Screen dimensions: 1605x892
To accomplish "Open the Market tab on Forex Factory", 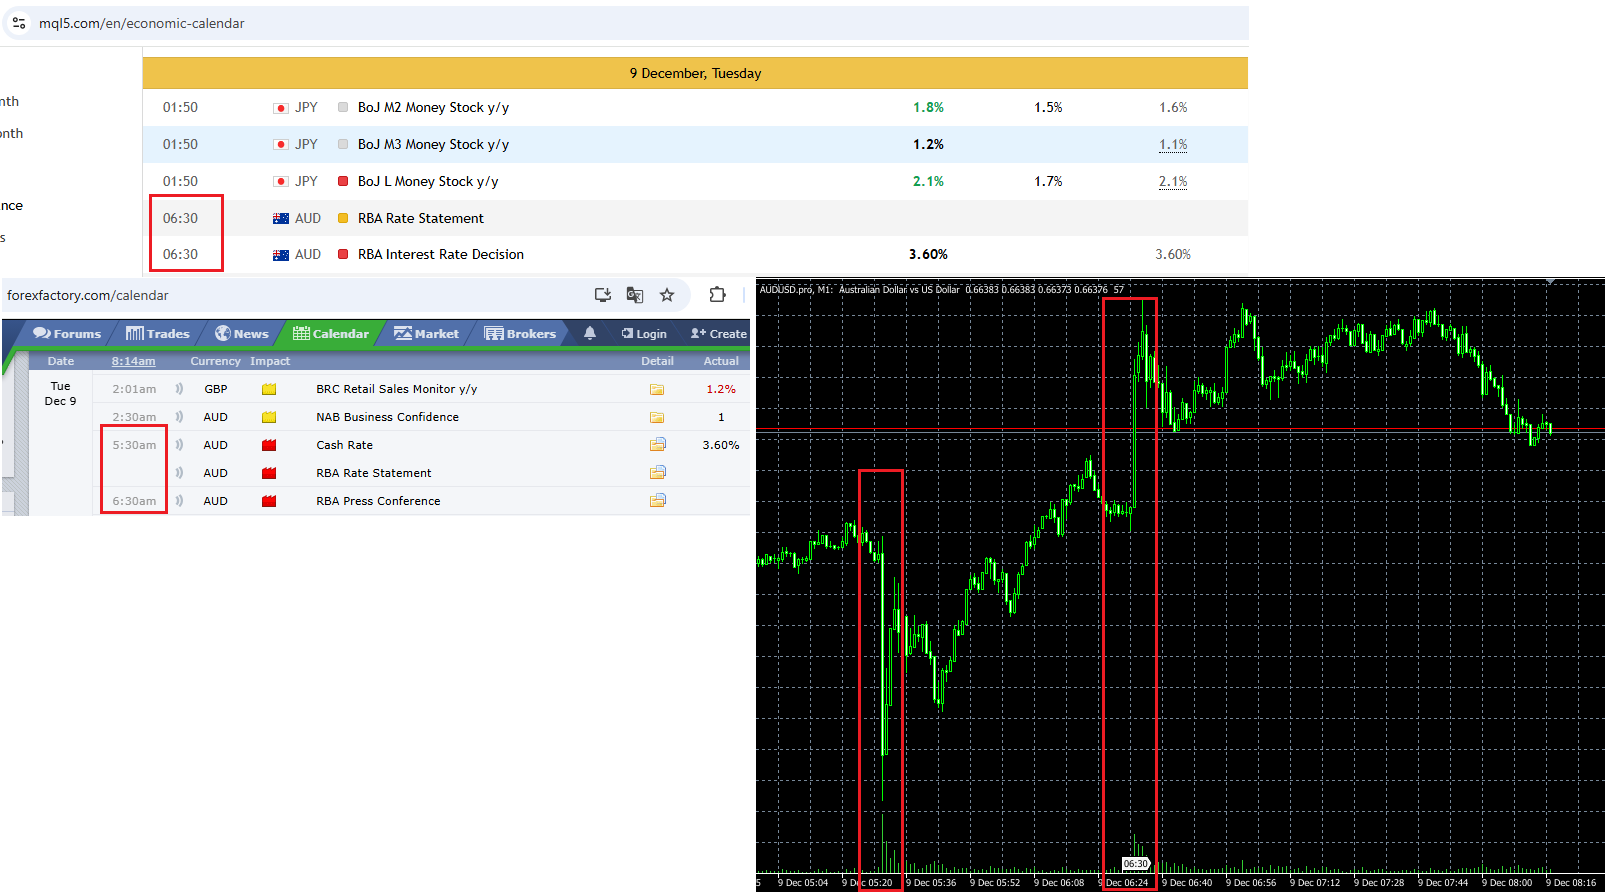I will pyautogui.click(x=427, y=334).
